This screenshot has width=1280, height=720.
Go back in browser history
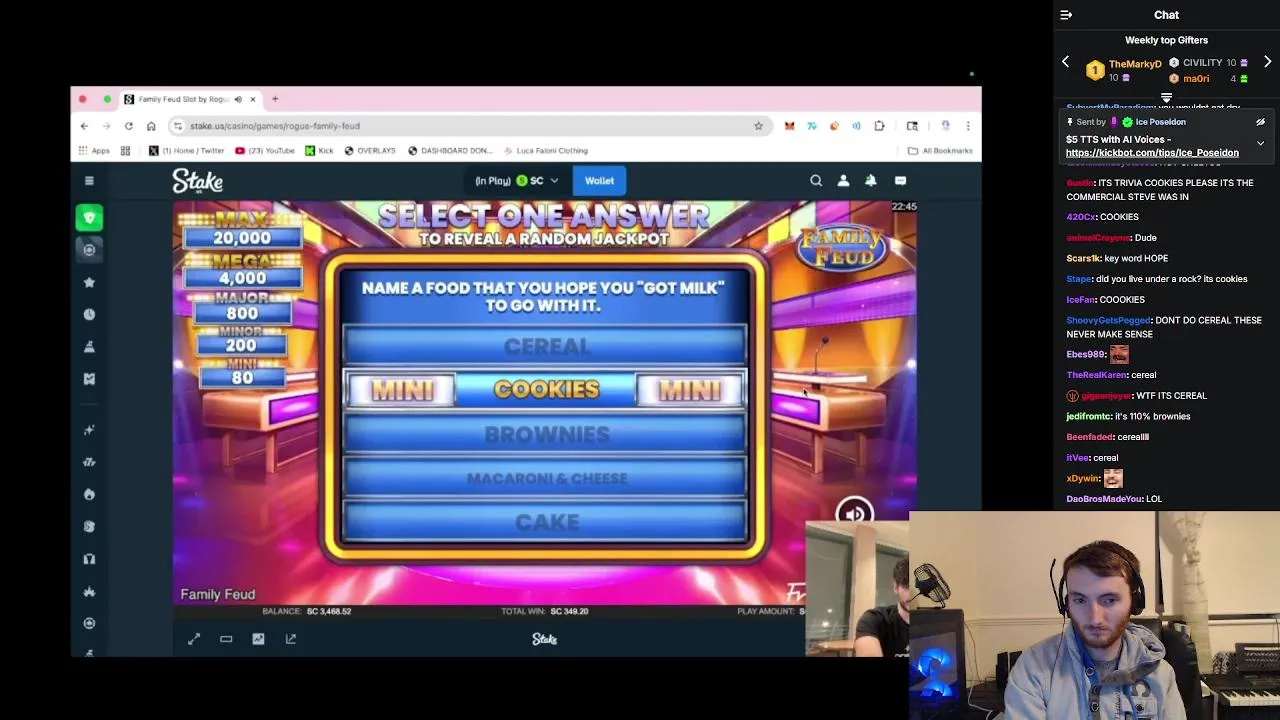coord(84,126)
